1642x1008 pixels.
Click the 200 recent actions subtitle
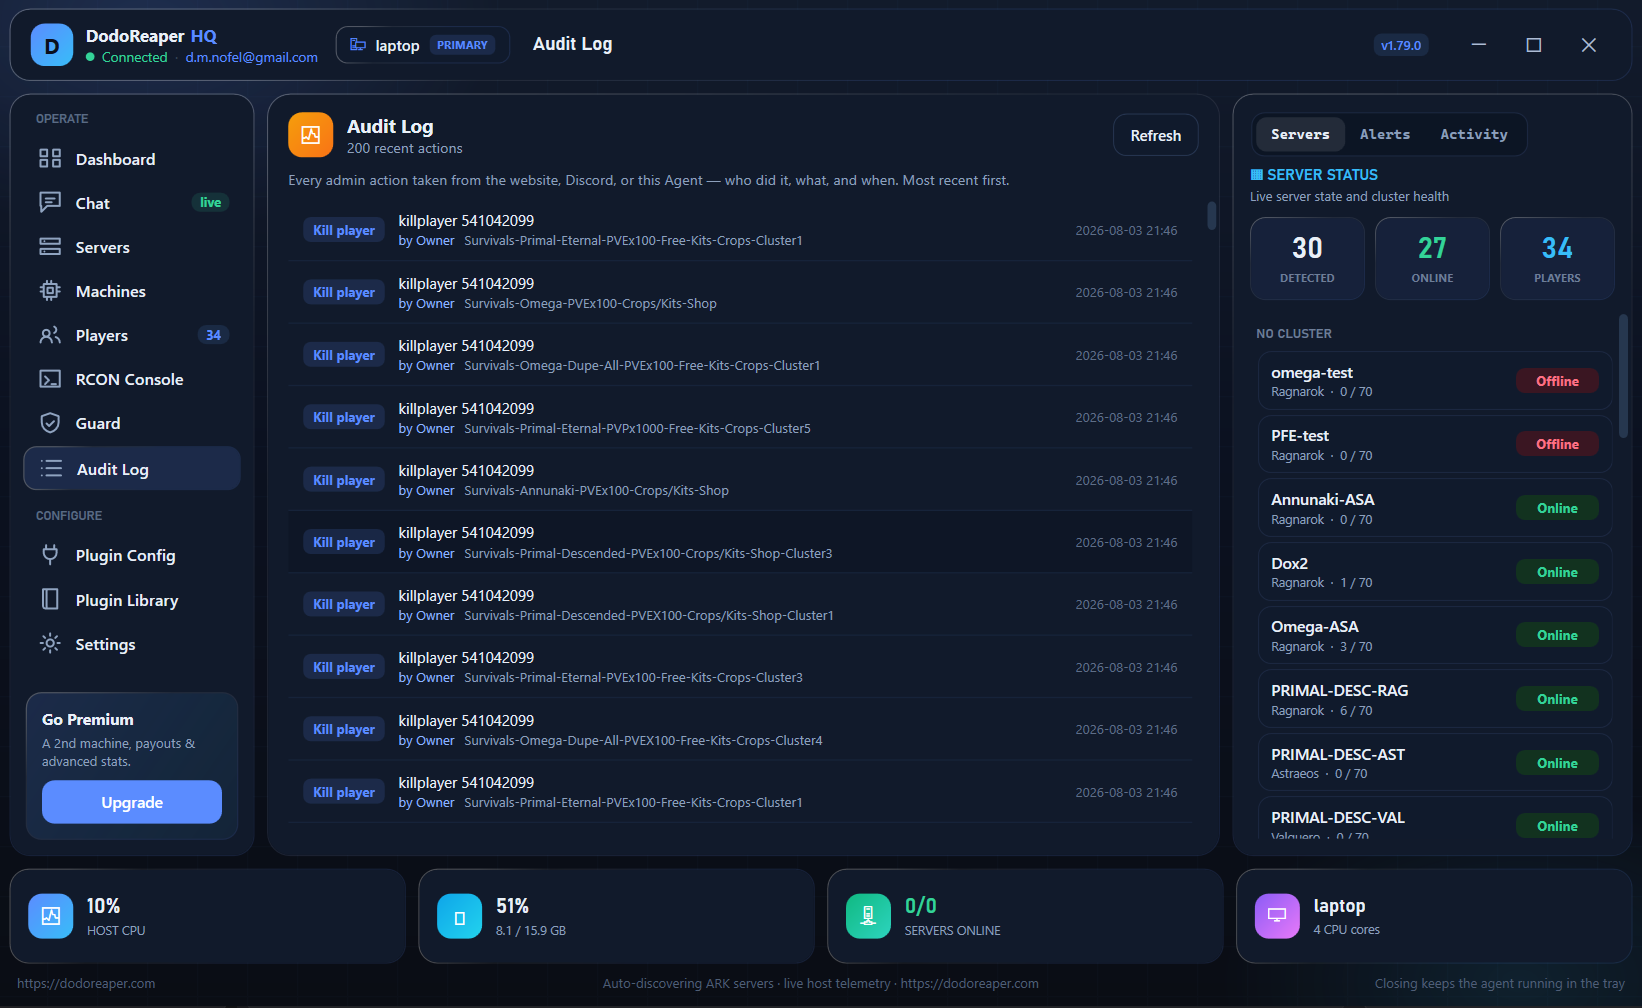click(x=404, y=148)
